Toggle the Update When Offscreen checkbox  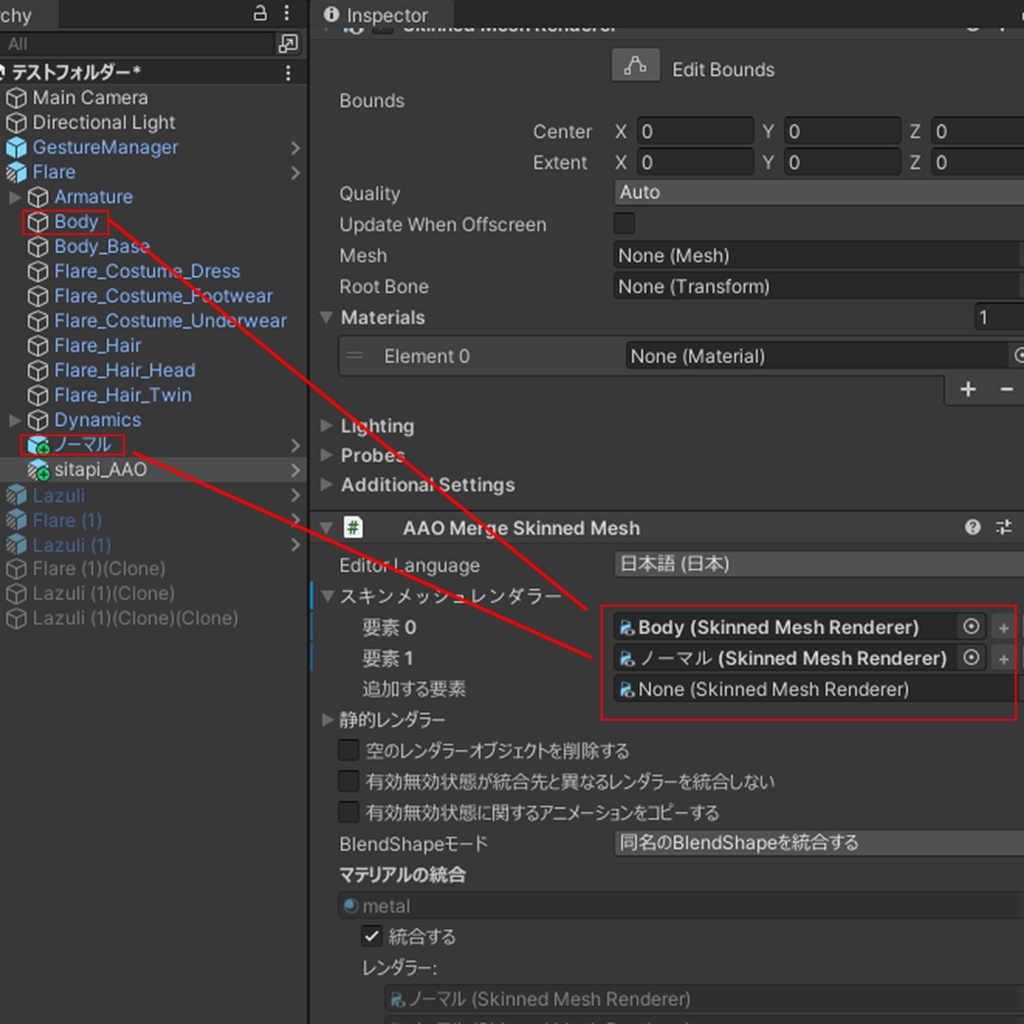point(624,223)
